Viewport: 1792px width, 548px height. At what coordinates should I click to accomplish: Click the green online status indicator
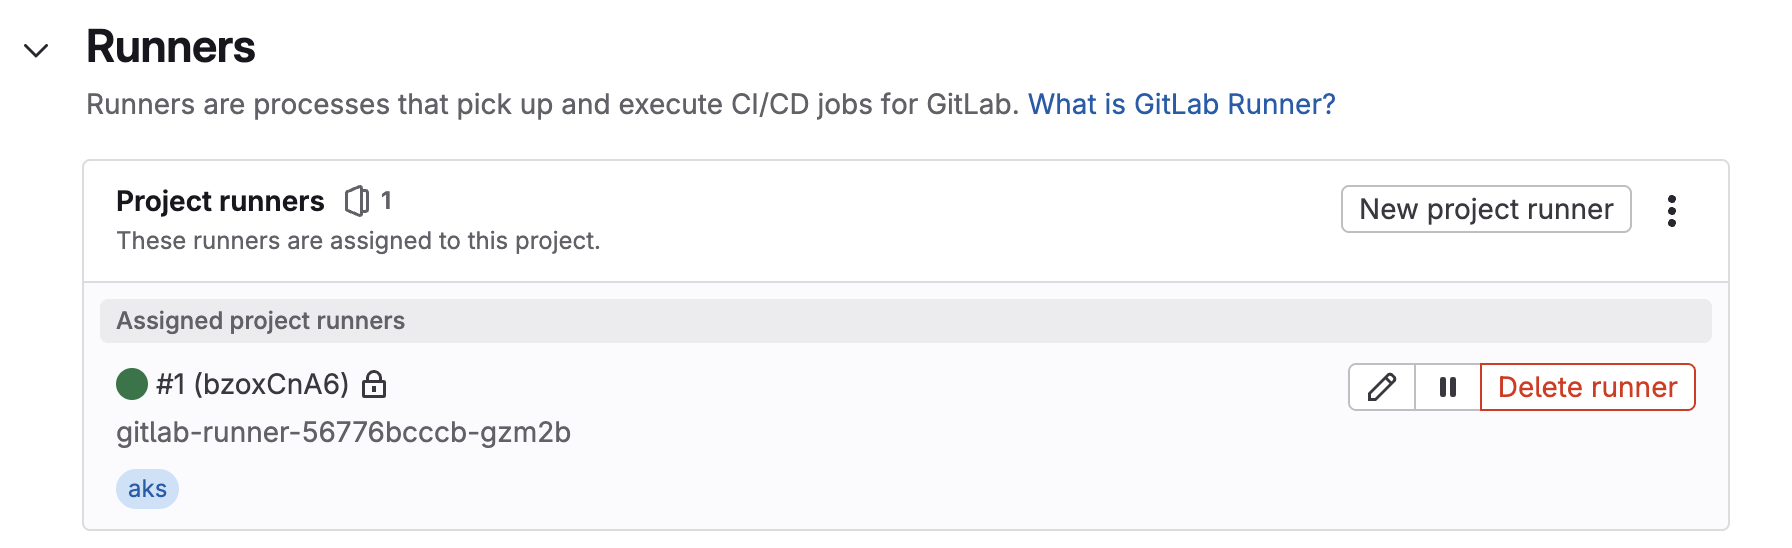click(132, 384)
